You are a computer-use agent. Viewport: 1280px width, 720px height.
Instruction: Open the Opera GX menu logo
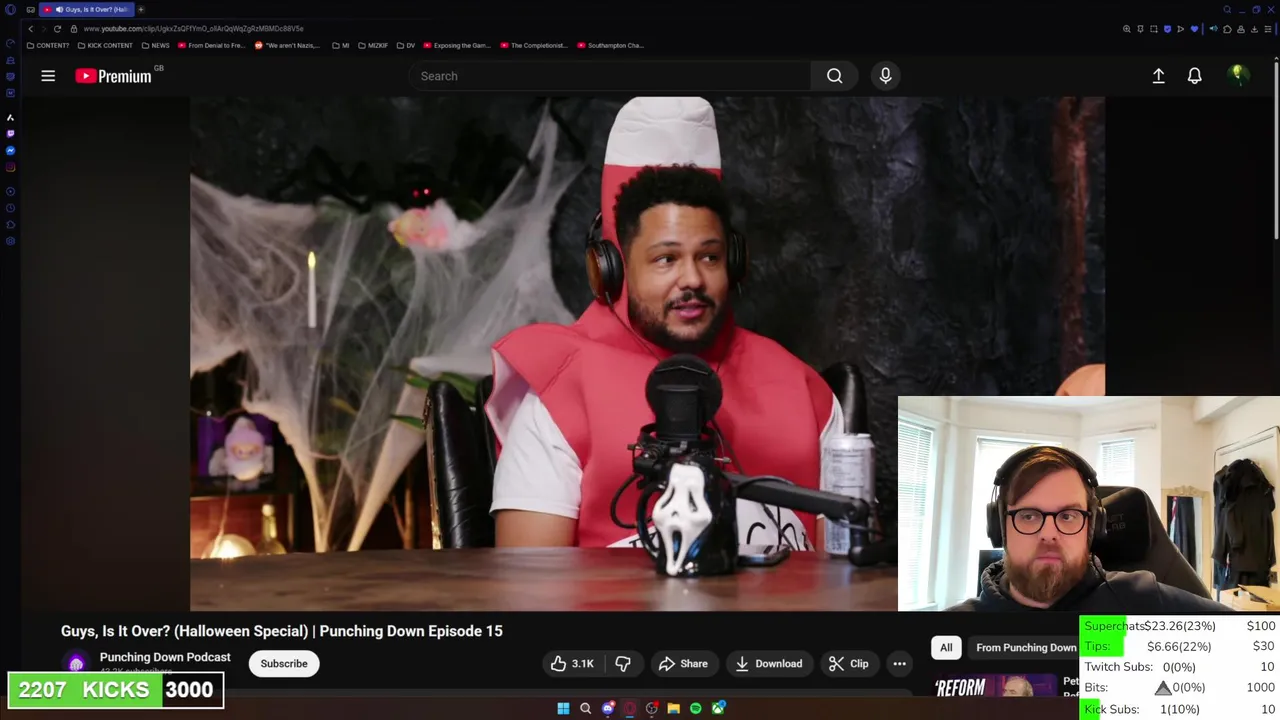point(10,9)
